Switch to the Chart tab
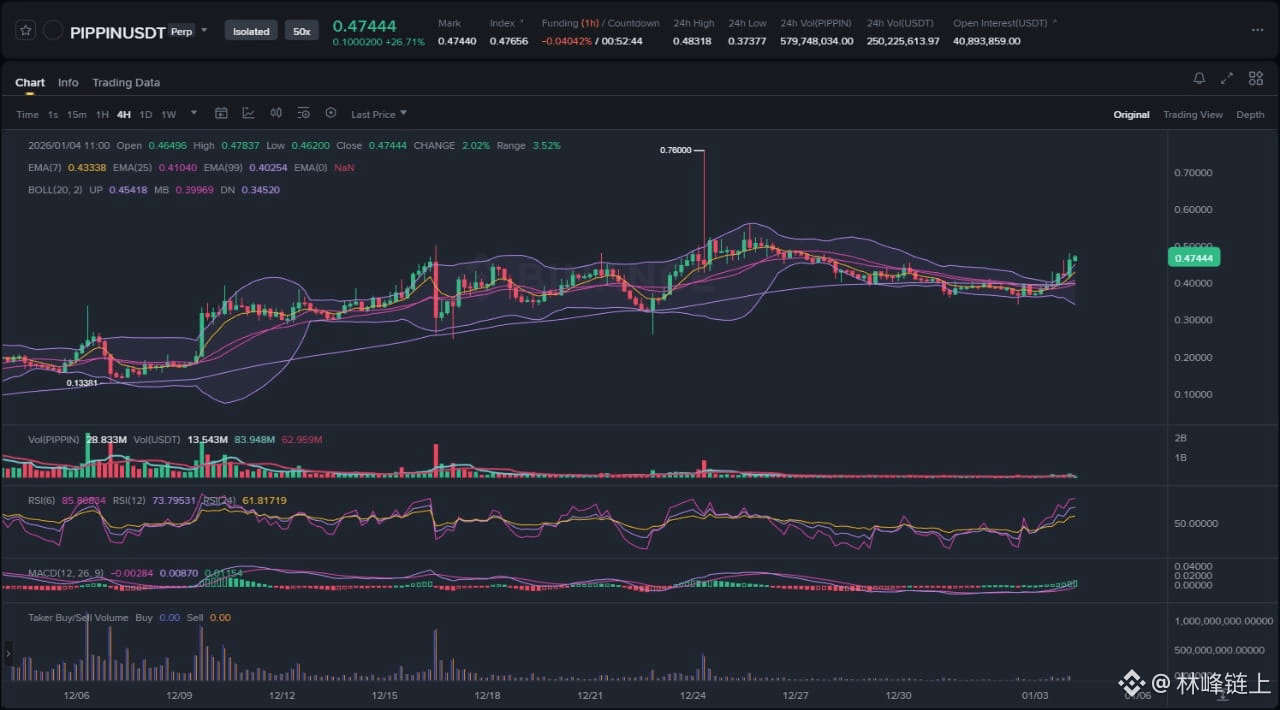 click(x=30, y=82)
